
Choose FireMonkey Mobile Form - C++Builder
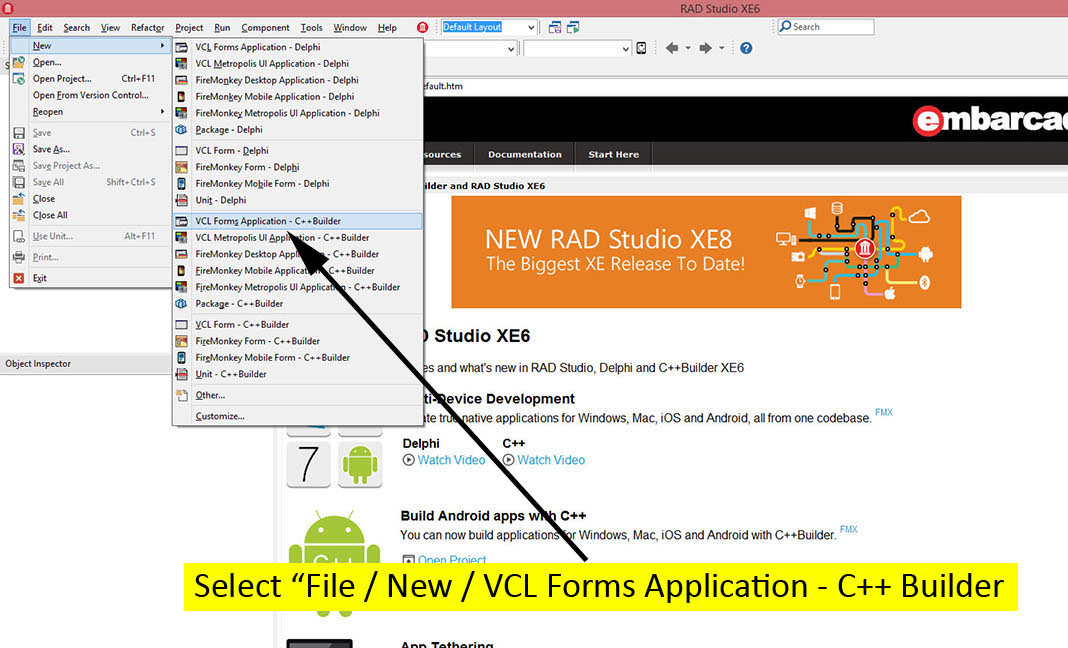298,358
